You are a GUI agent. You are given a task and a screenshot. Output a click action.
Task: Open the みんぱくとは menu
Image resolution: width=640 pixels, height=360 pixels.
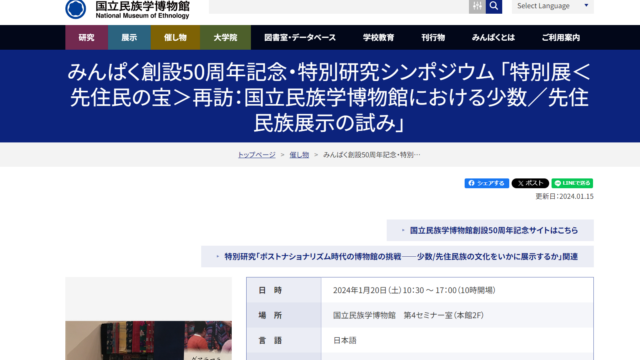coord(493,38)
